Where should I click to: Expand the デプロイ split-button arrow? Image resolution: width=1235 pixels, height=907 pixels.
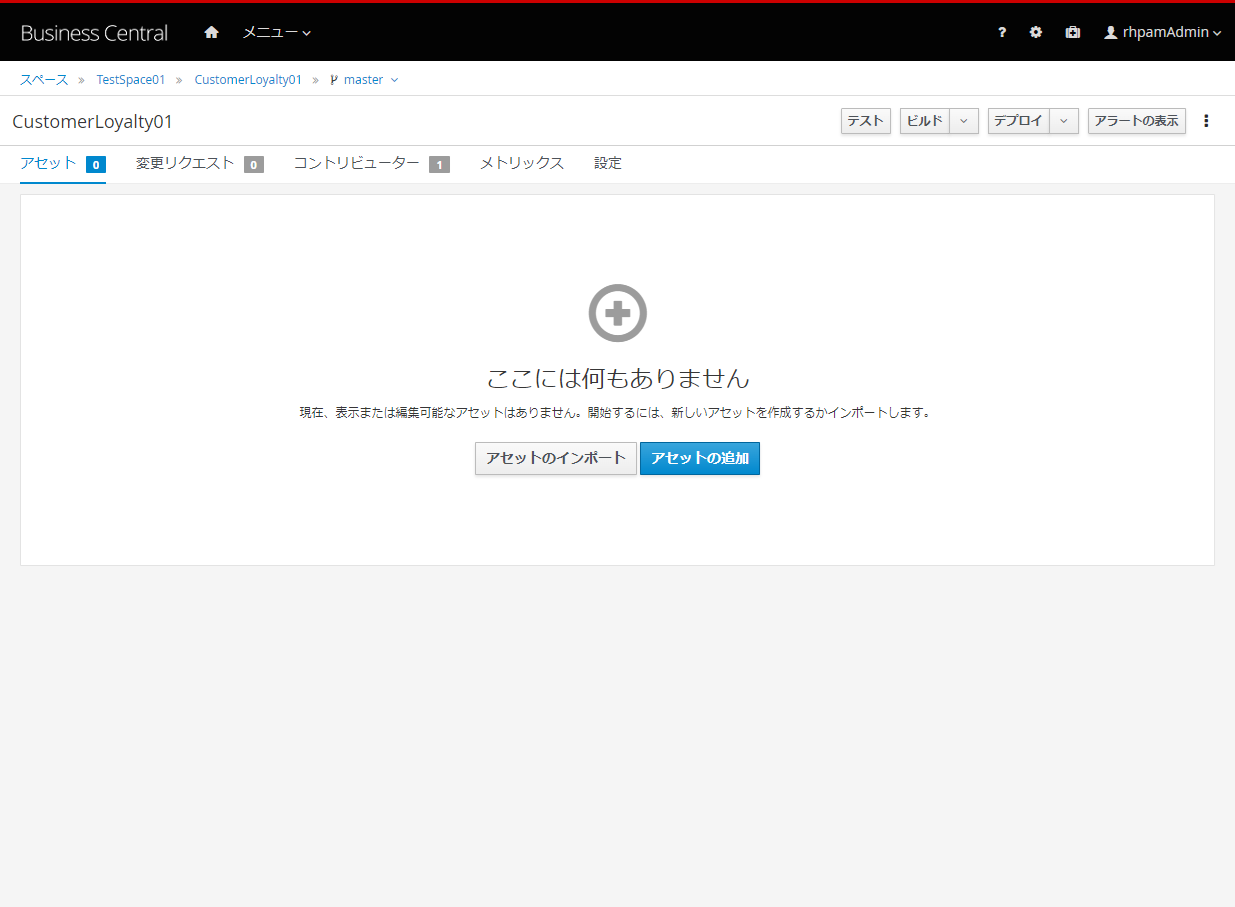(x=1064, y=121)
